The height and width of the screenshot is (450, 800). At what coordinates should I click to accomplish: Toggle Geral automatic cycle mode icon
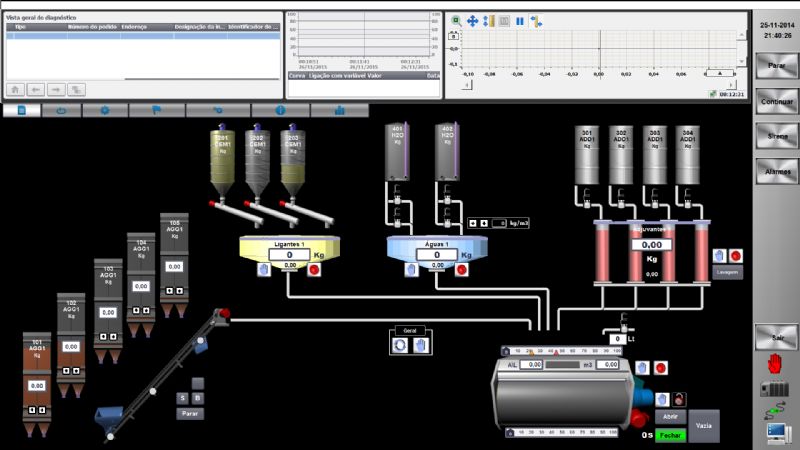399,344
